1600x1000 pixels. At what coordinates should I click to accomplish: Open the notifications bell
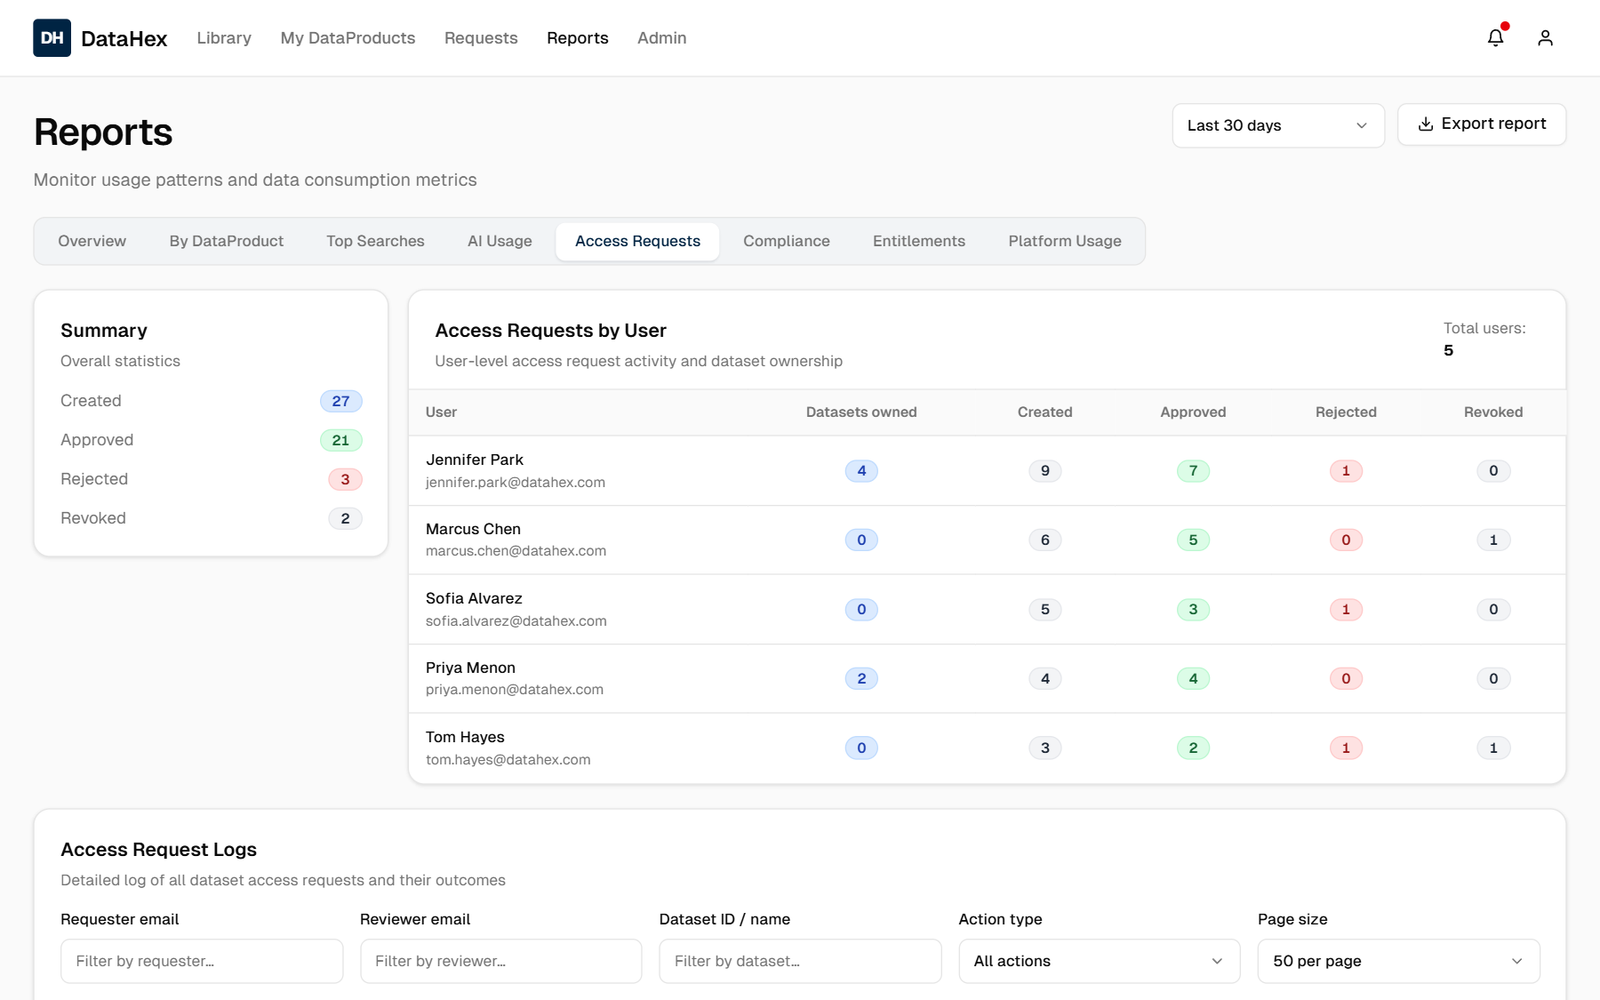coord(1495,38)
